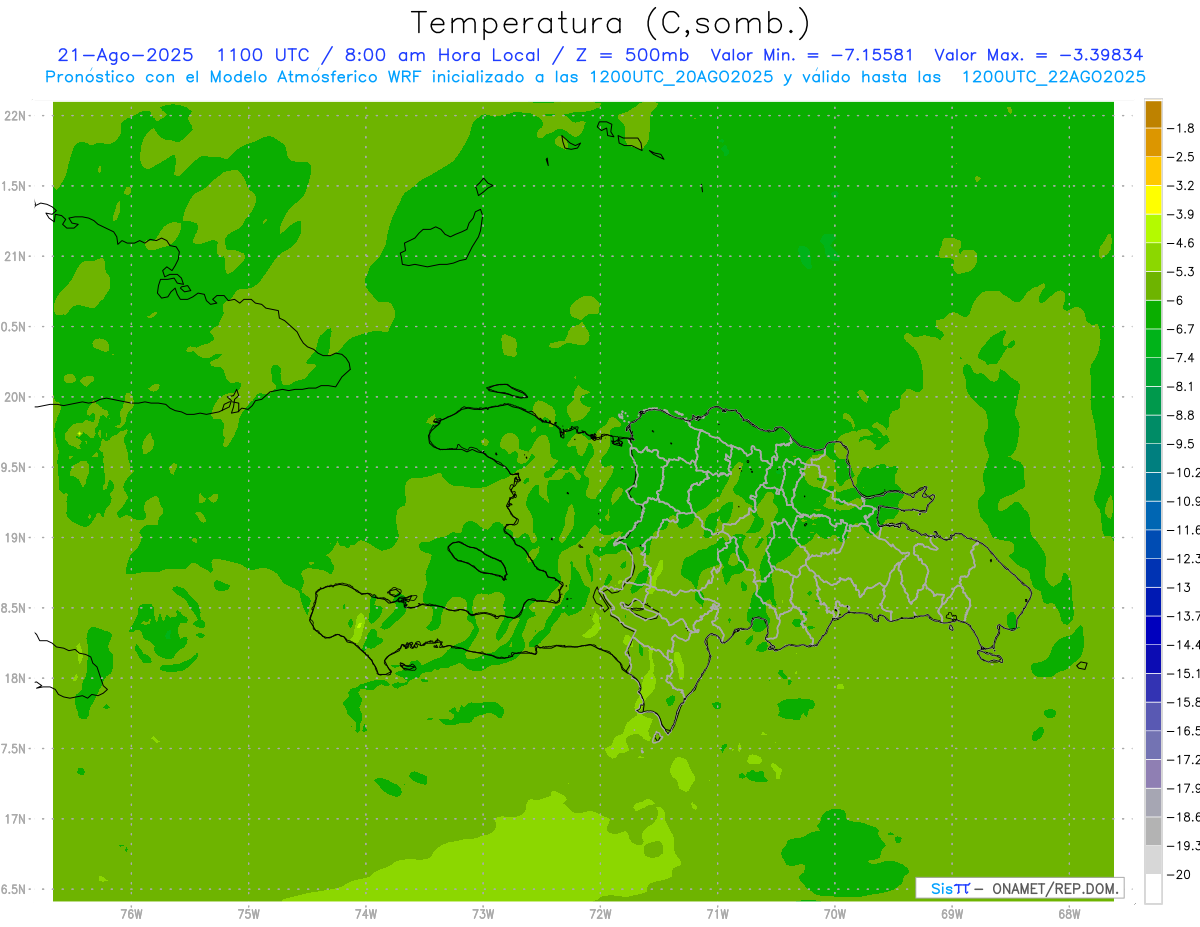This screenshot has height=927, width=1200.
Task: Click the '-1.8' legend value
Action: click(x=1182, y=128)
